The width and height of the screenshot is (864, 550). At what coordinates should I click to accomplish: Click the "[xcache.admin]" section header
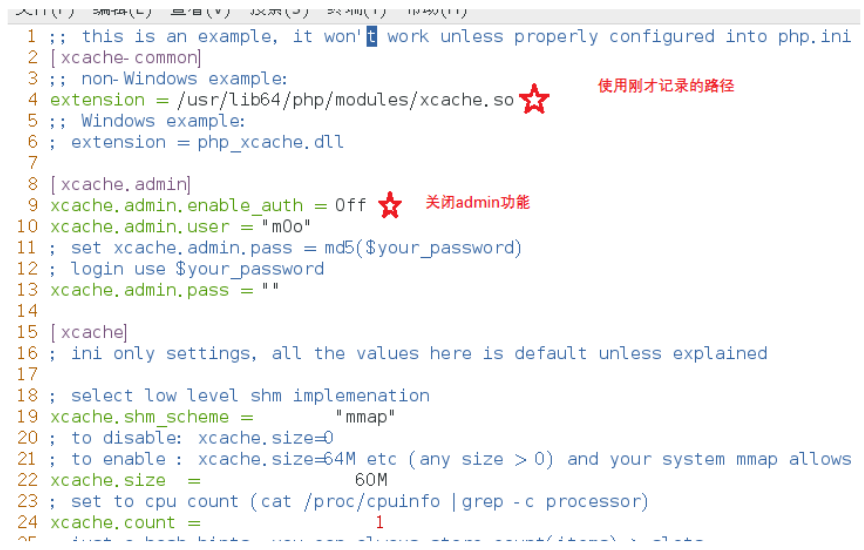[120, 184]
